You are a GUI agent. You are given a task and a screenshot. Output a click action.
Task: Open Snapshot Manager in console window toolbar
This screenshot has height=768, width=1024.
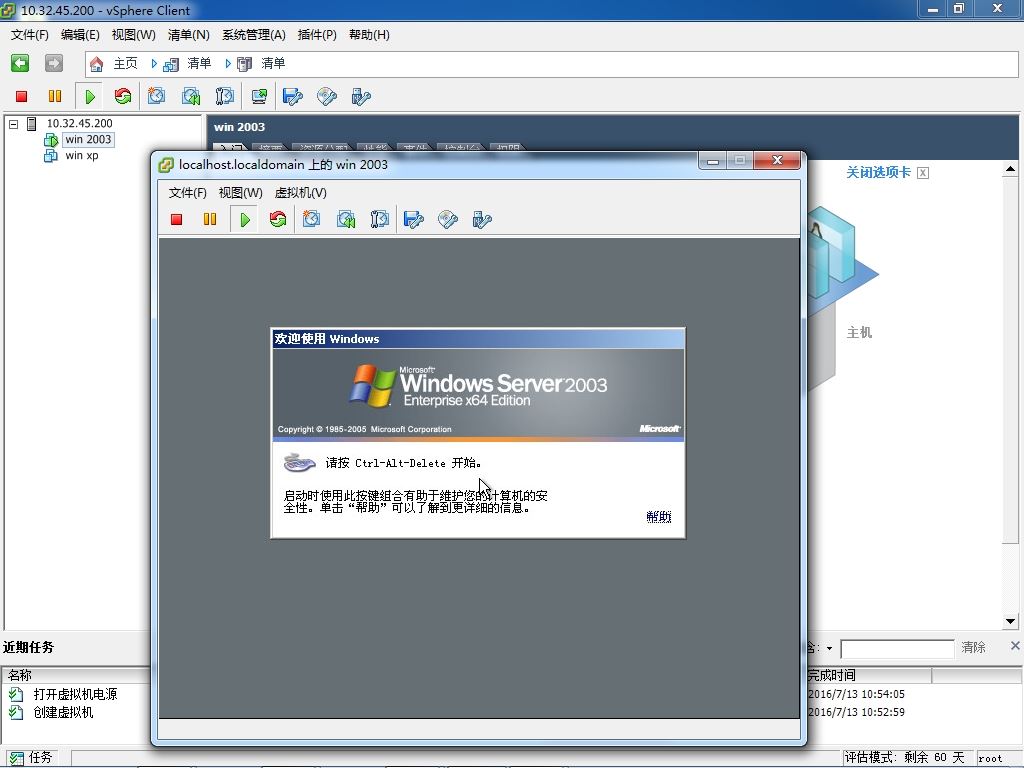(379, 219)
